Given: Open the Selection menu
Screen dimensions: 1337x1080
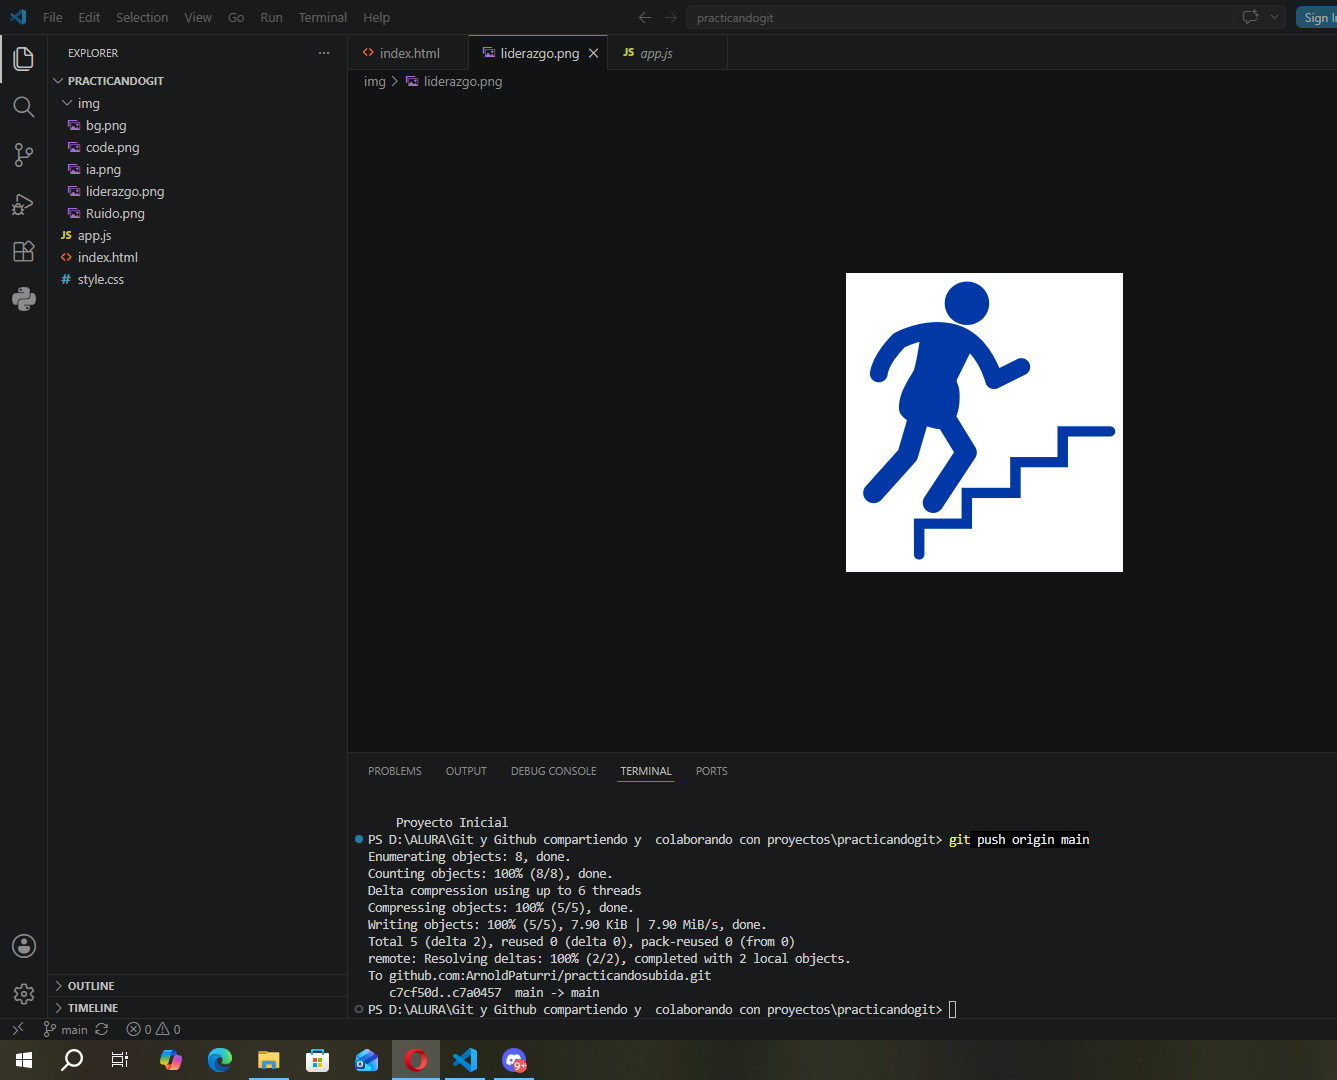Looking at the screenshot, I should (x=142, y=17).
